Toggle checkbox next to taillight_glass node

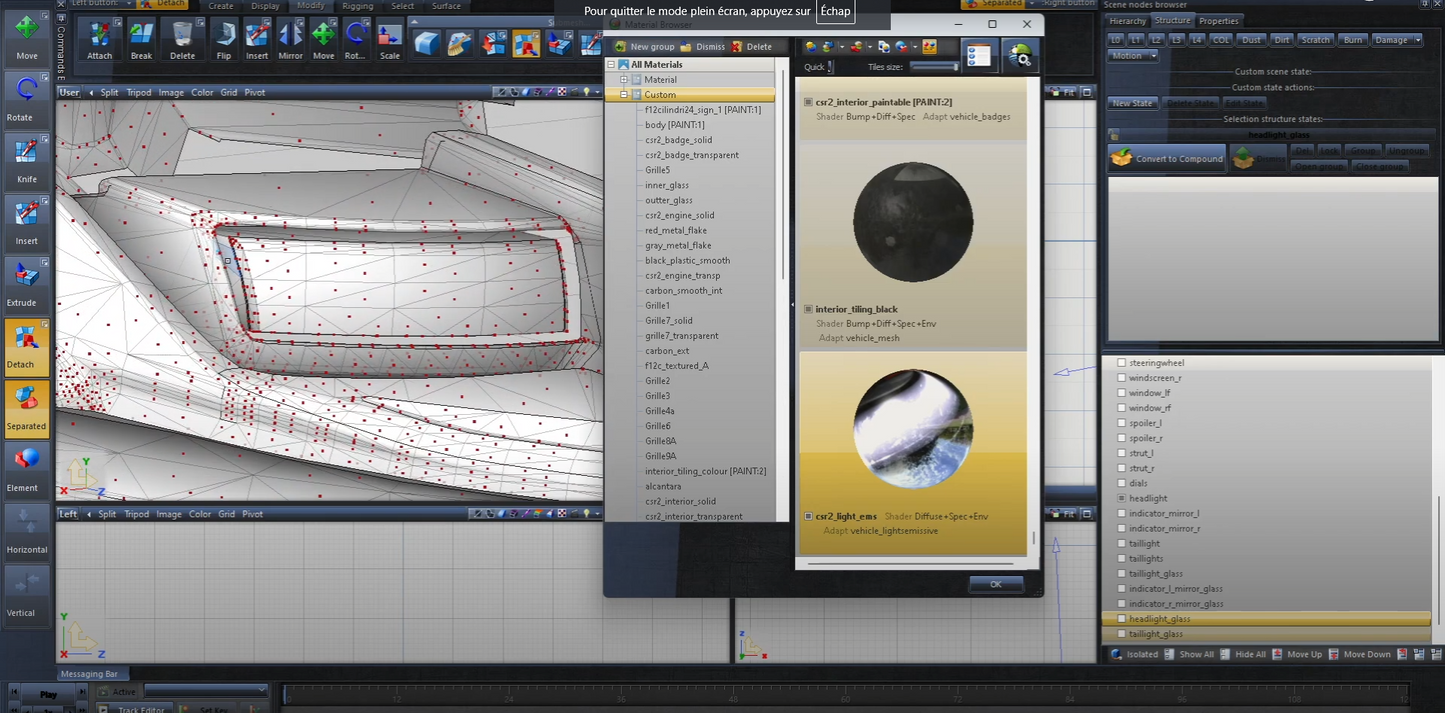tap(1121, 574)
